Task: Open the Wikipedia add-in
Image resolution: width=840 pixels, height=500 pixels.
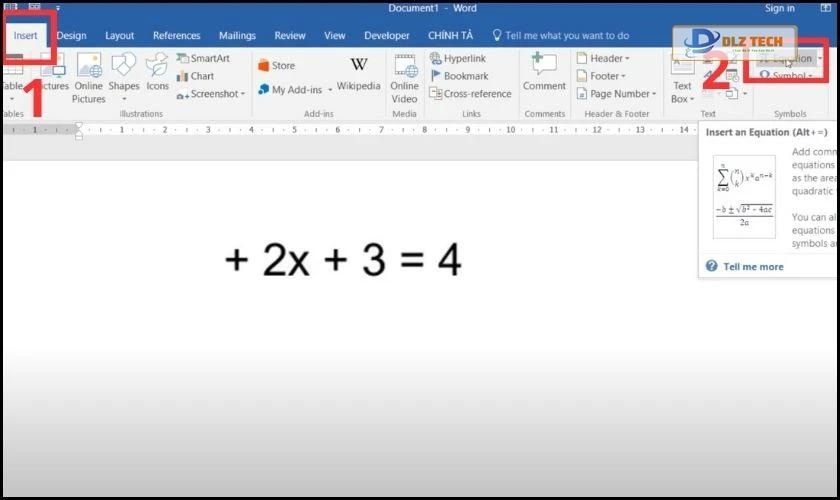Action: pyautogui.click(x=358, y=74)
